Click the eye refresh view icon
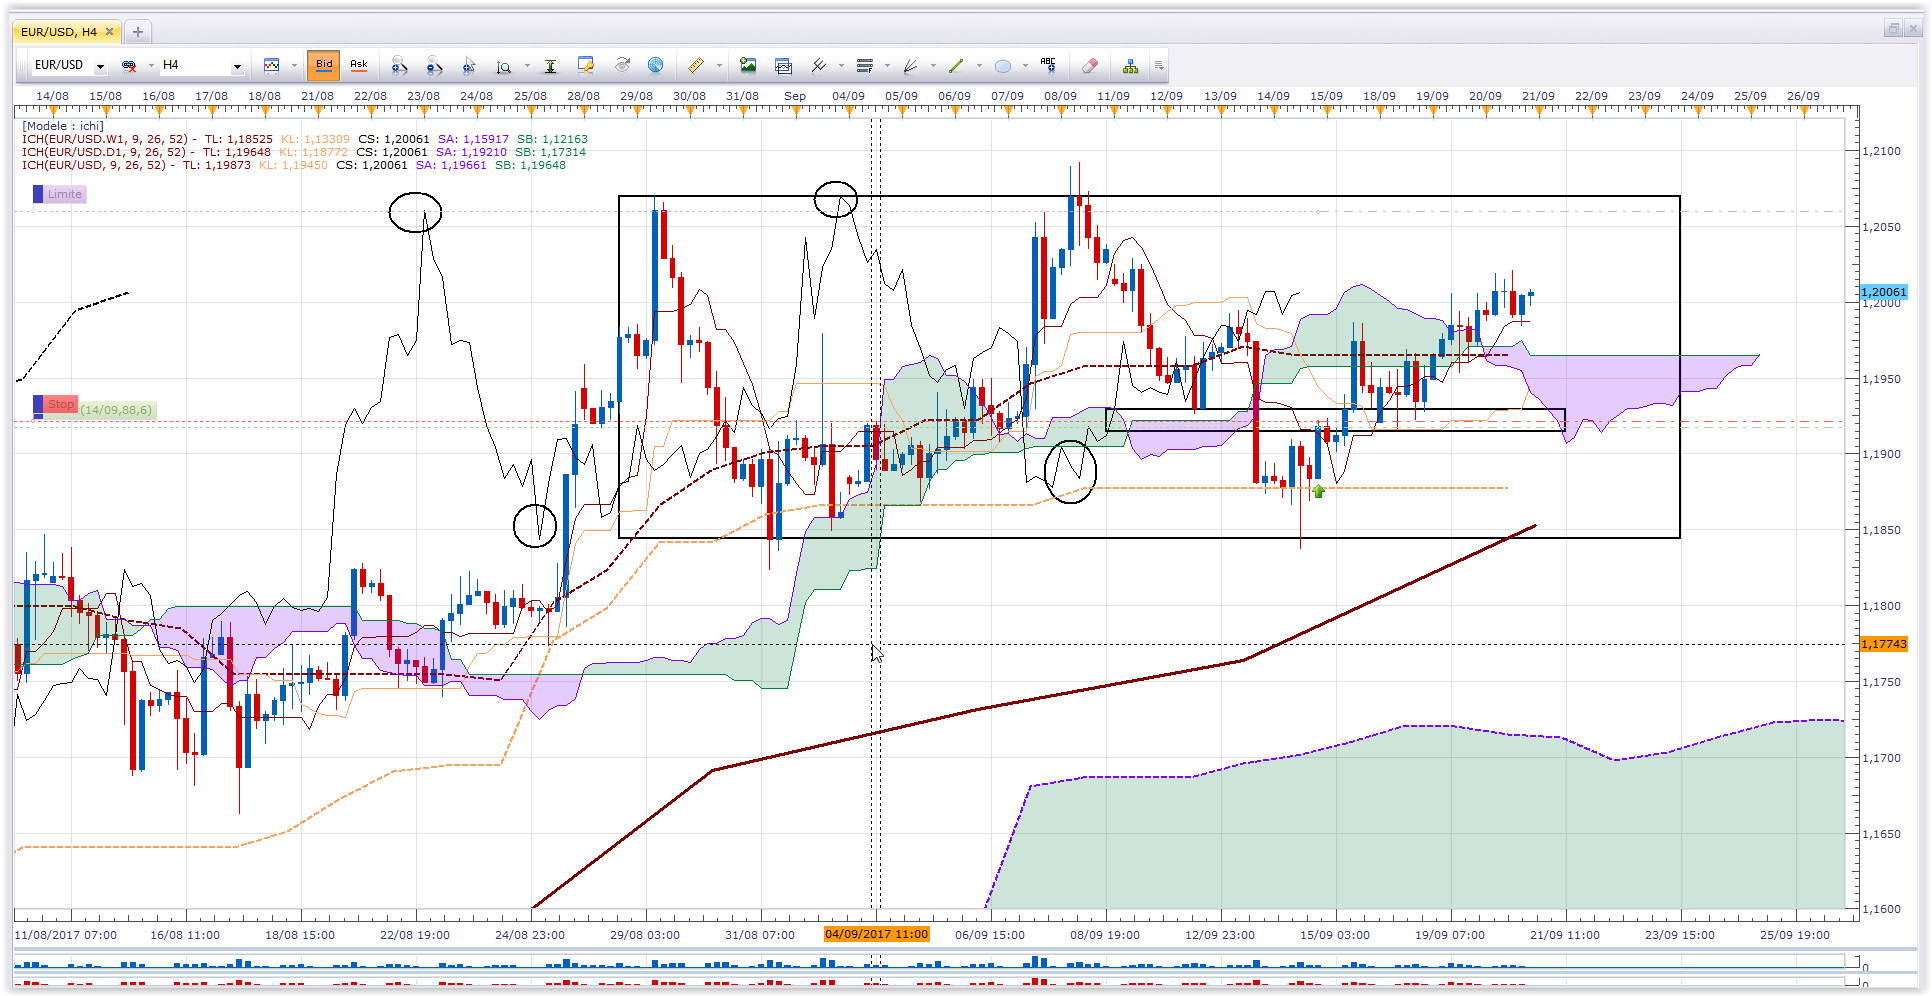The image size is (1932, 996). [622, 66]
